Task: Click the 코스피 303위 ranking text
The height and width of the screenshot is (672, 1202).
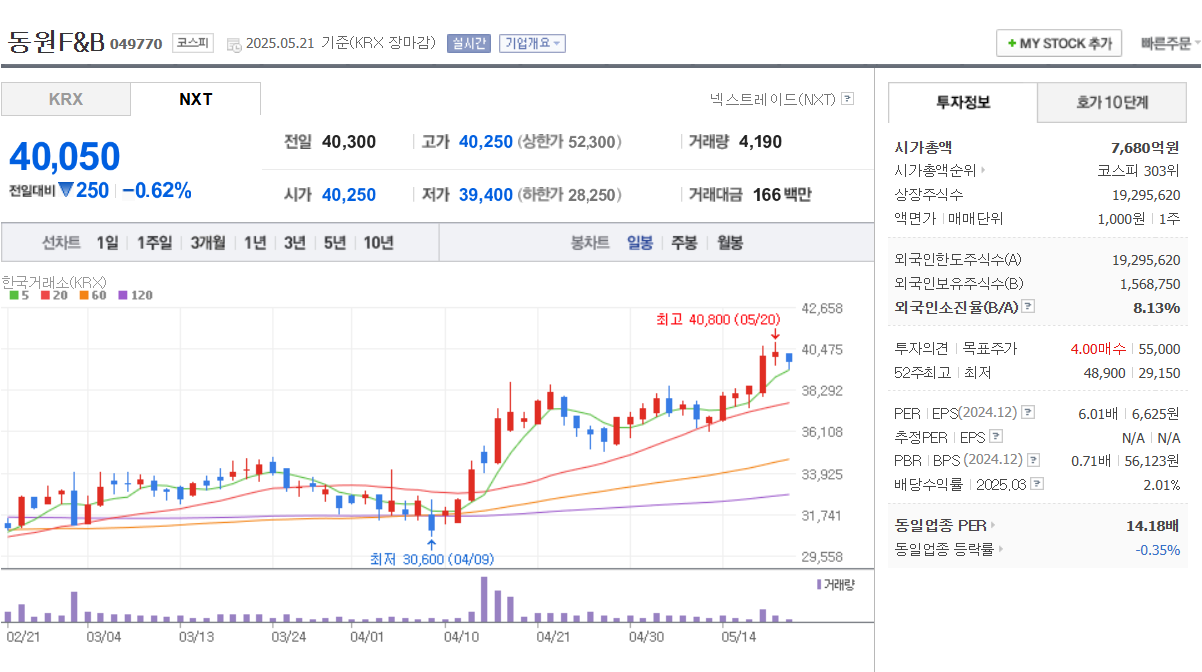Action: point(1138,171)
